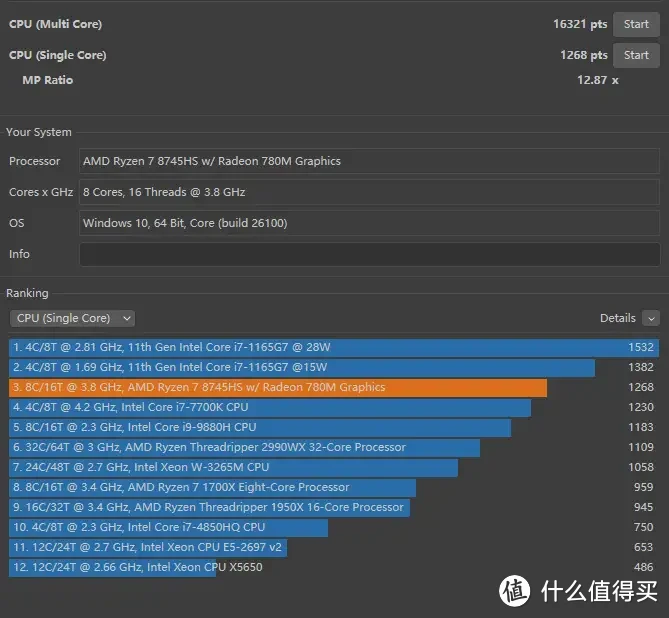
Task: Click the OS field showing Windows 10
Action: [369, 223]
